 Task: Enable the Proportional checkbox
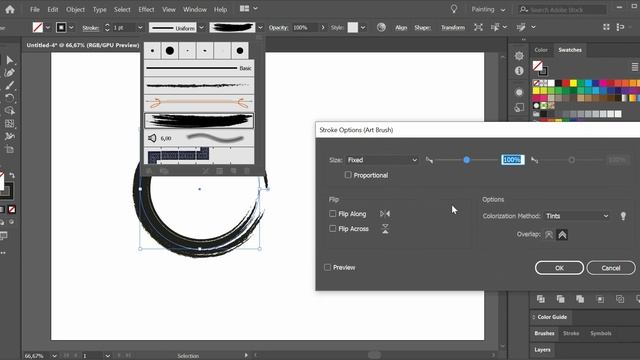click(348, 175)
